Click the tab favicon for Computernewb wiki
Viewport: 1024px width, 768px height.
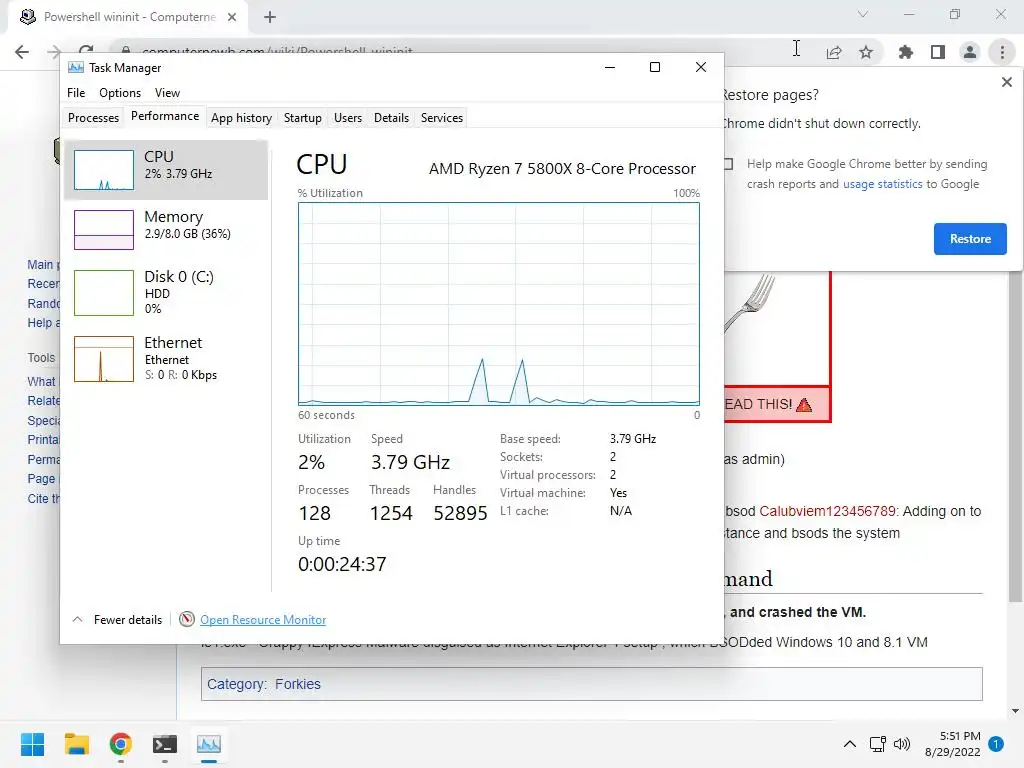[x=28, y=16]
